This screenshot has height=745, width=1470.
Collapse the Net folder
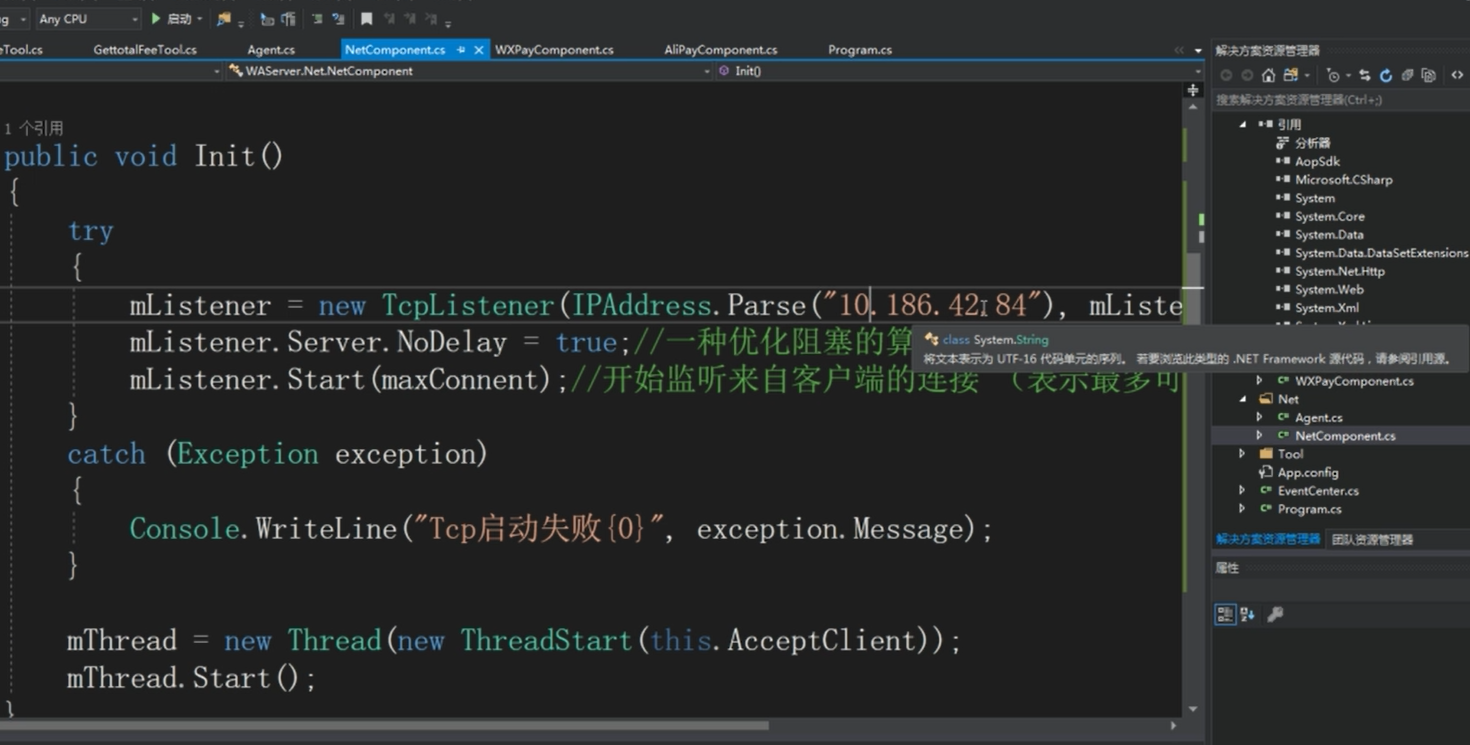tap(1243, 399)
